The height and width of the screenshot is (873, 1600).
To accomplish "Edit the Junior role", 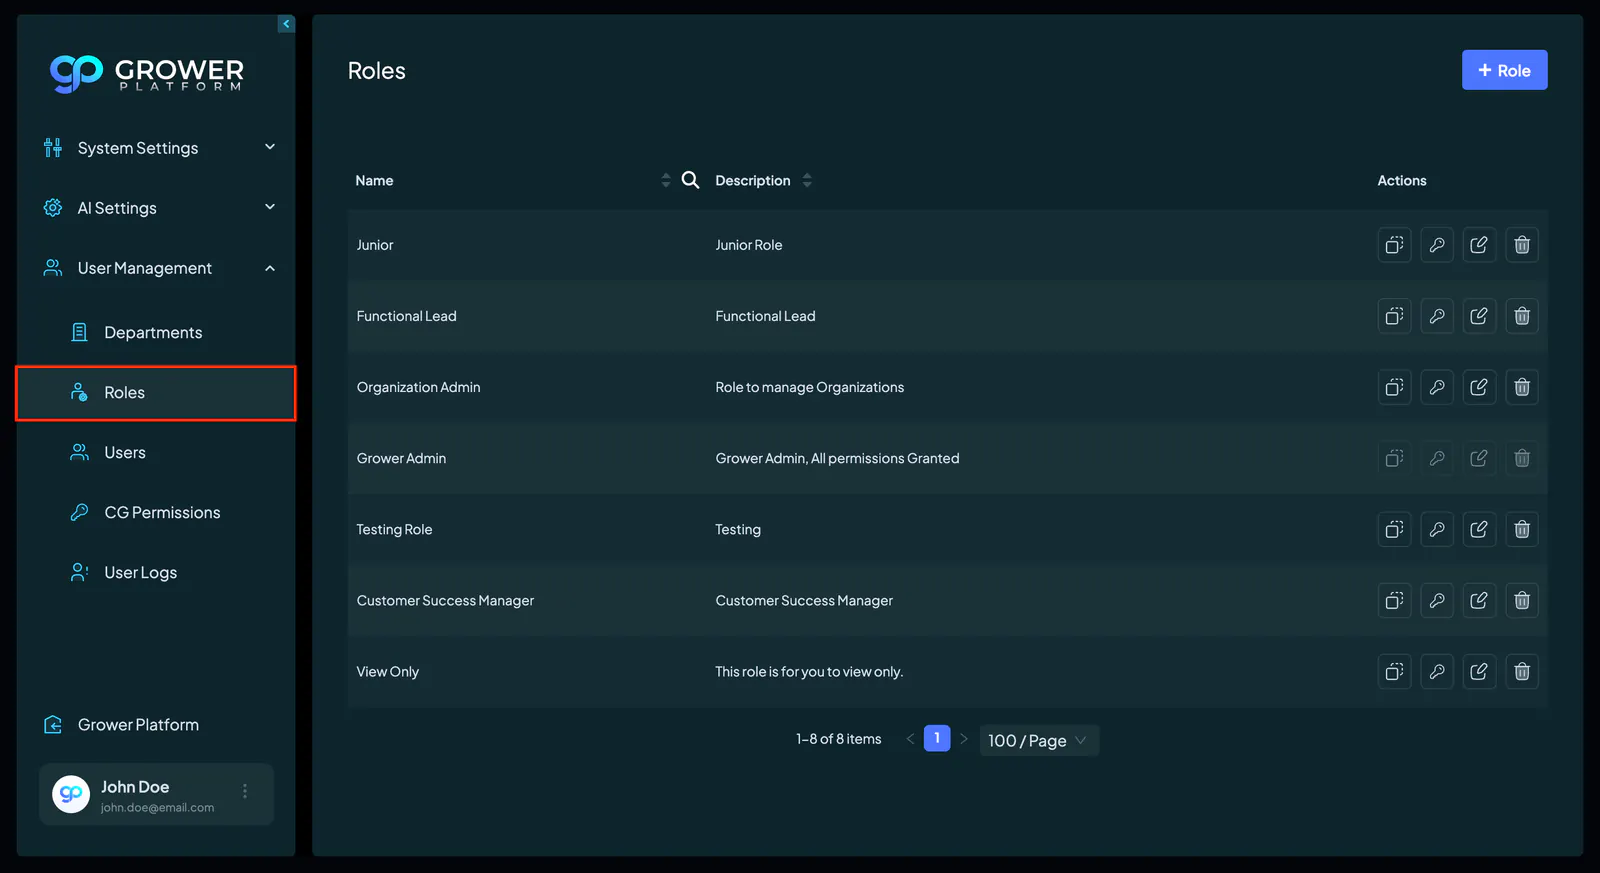I will click(x=1479, y=245).
